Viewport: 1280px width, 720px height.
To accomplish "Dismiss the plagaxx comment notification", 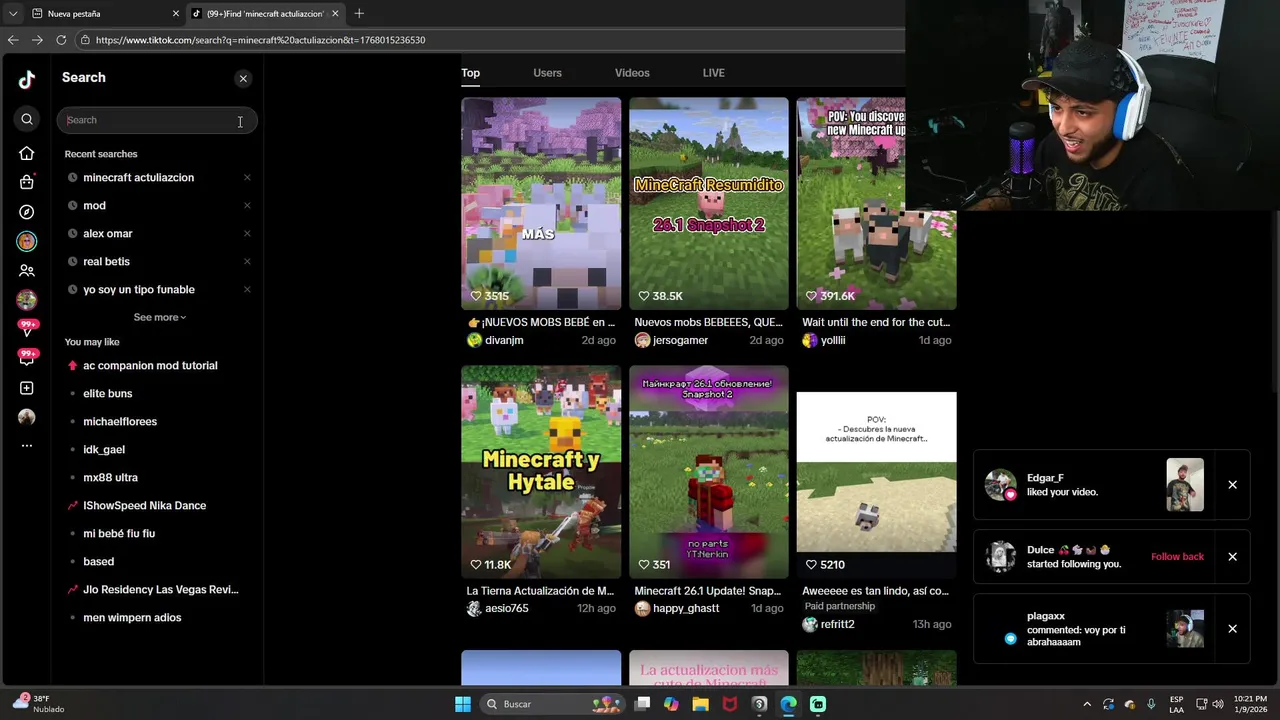I will (x=1232, y=629).
